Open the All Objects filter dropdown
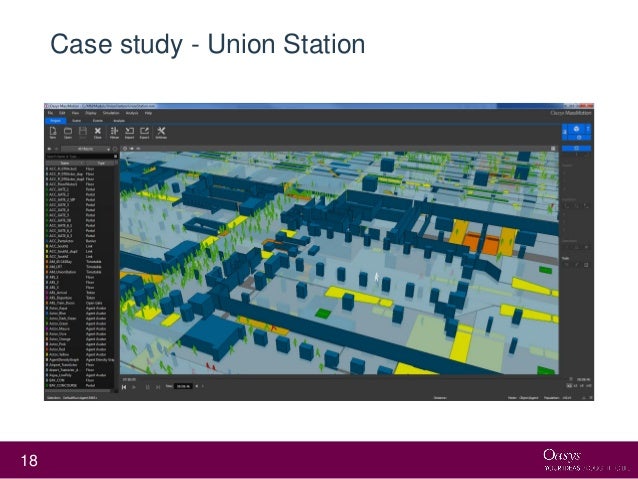The width and height of the screenshot is (638, 479). tap(86, 149)
